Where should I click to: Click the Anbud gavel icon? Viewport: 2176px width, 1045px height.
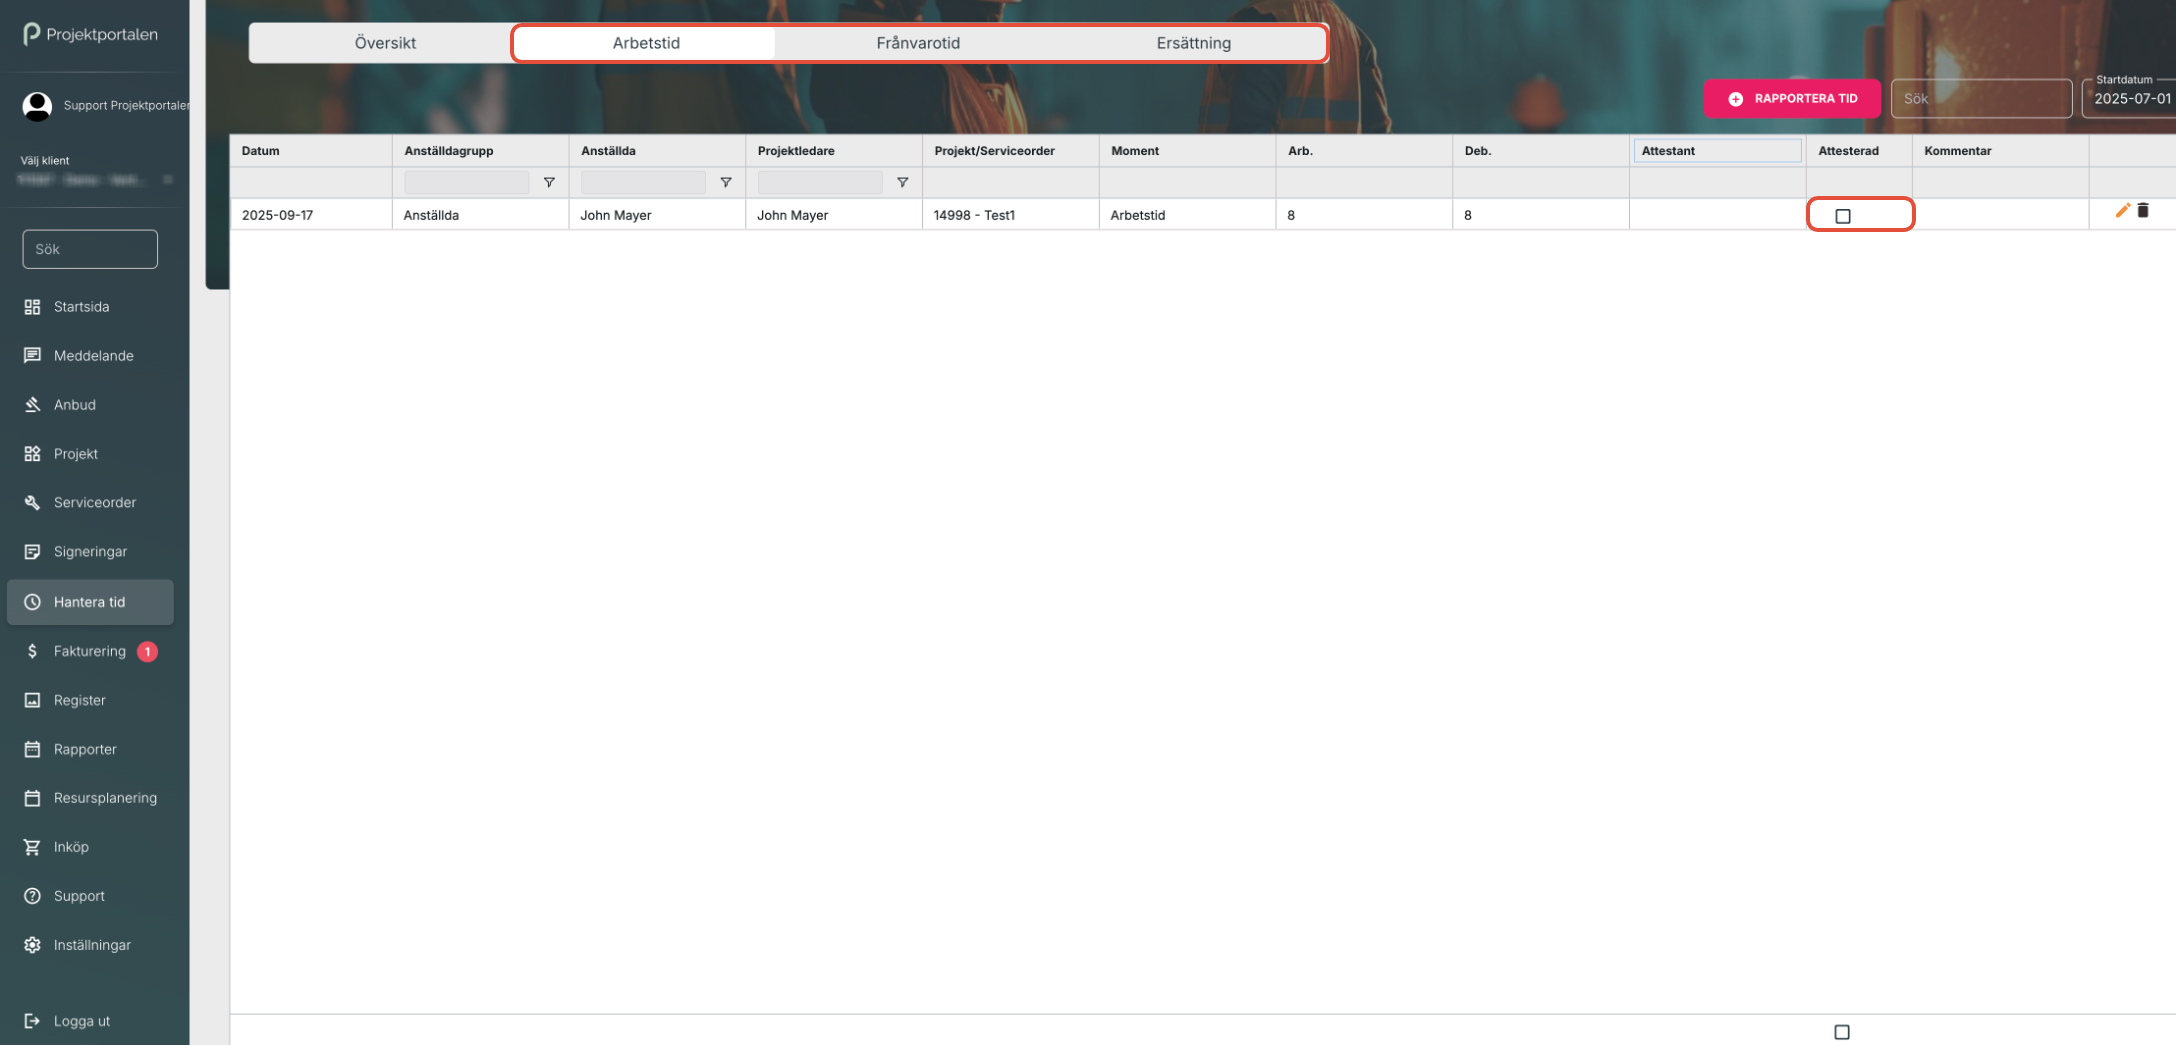coord(32,405)
